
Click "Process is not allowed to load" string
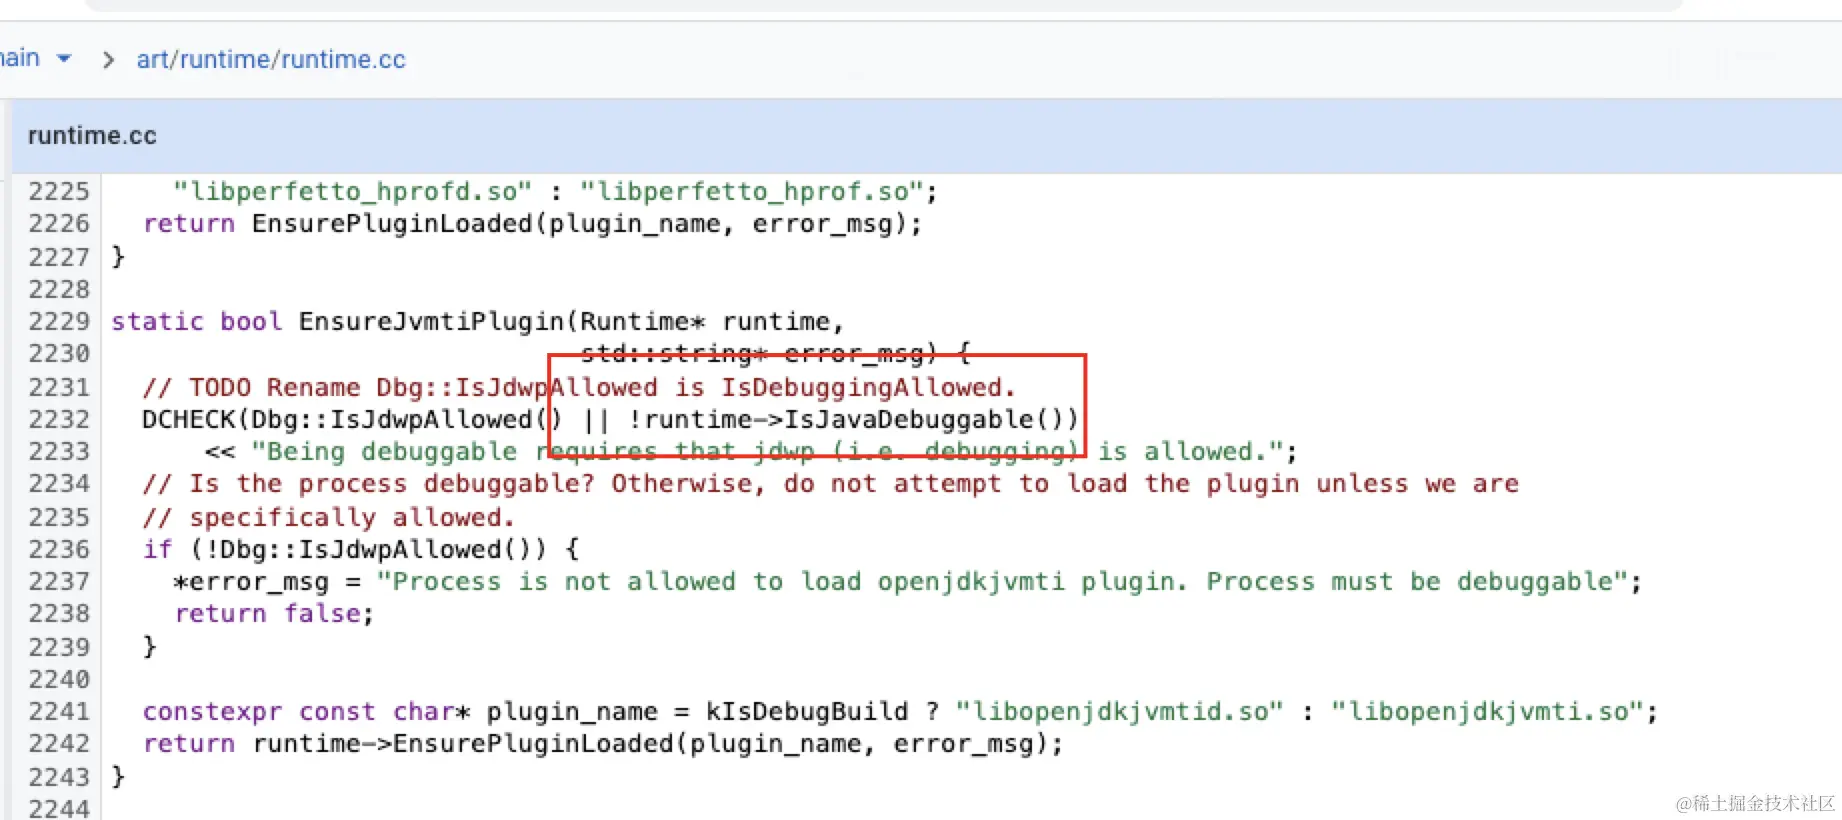pos(1003,581)
